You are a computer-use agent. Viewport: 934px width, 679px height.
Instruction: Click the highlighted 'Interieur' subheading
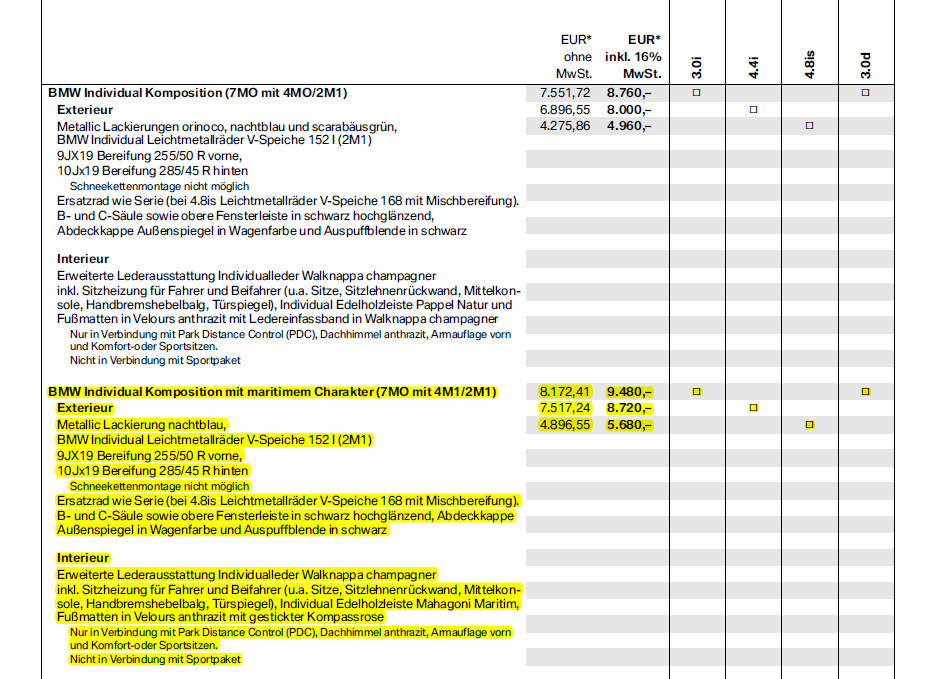(x=83, y=558)
